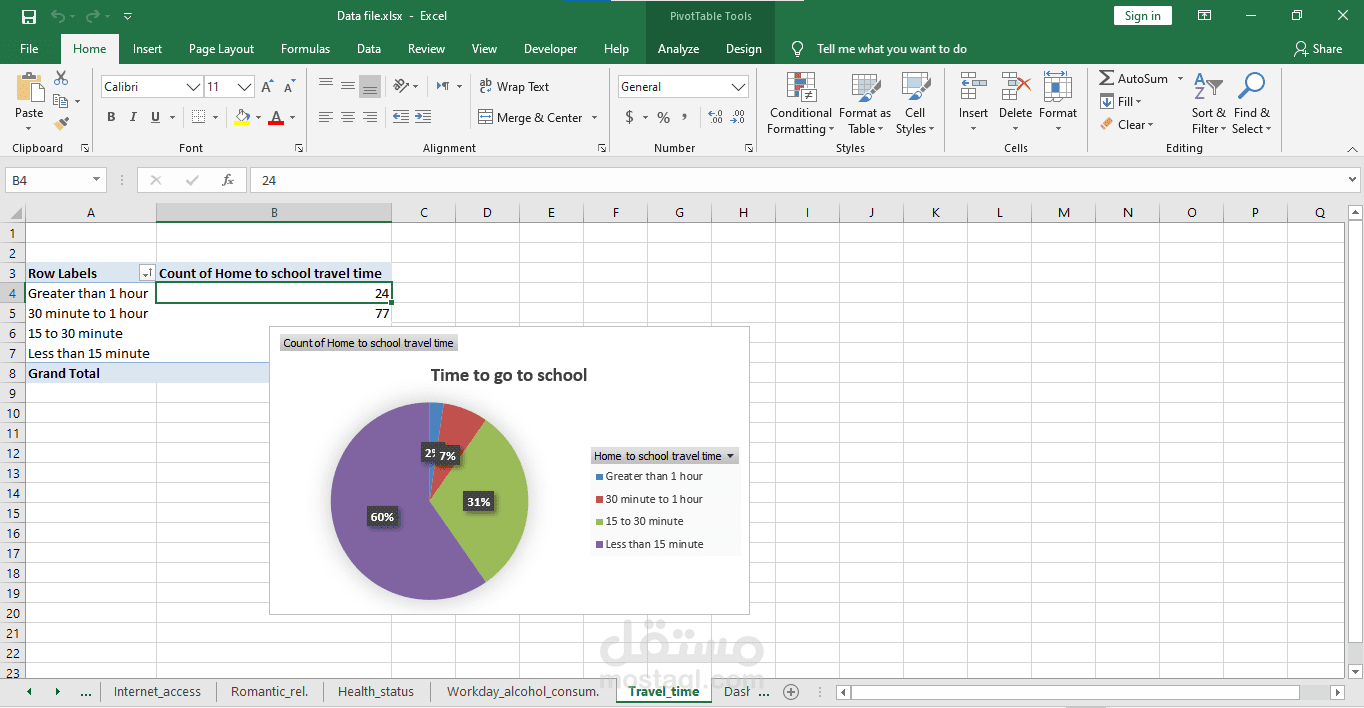
Task: Click the Format Painter brush icon
Action: pyautogui.click(x=61, y=124)
